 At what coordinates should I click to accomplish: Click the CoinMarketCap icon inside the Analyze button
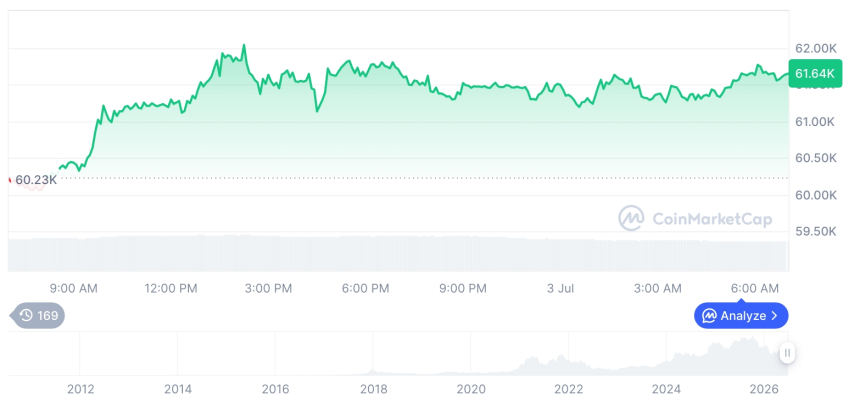tap(709, 315)
